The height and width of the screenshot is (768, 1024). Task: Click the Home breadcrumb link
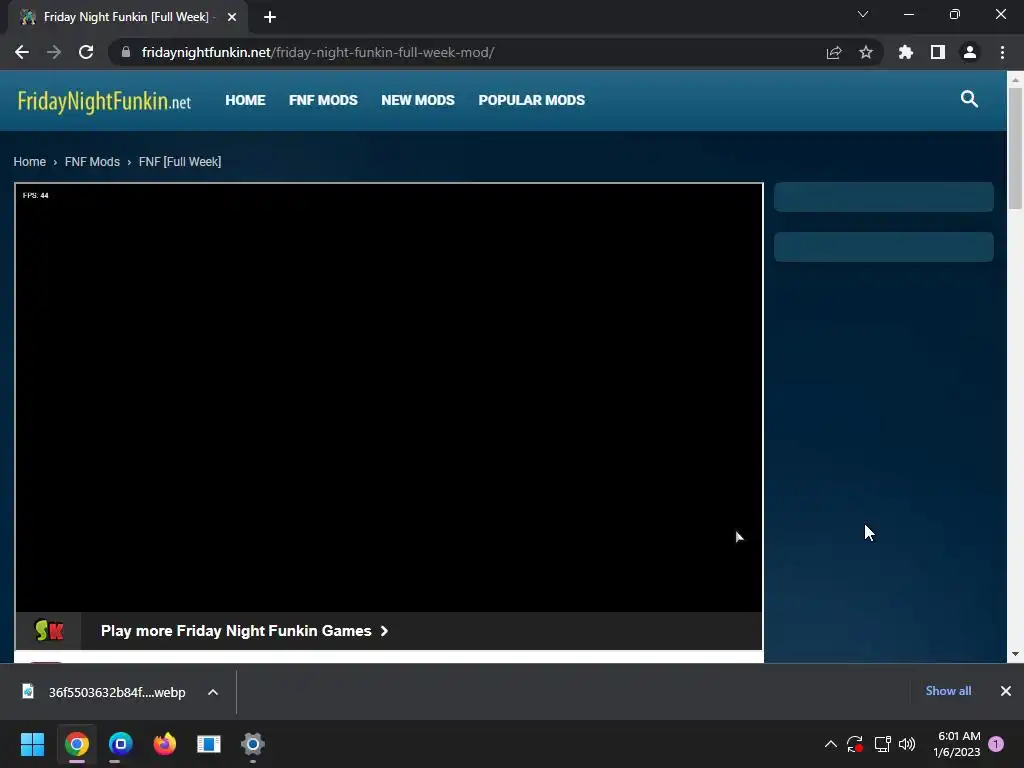[29, 161]
